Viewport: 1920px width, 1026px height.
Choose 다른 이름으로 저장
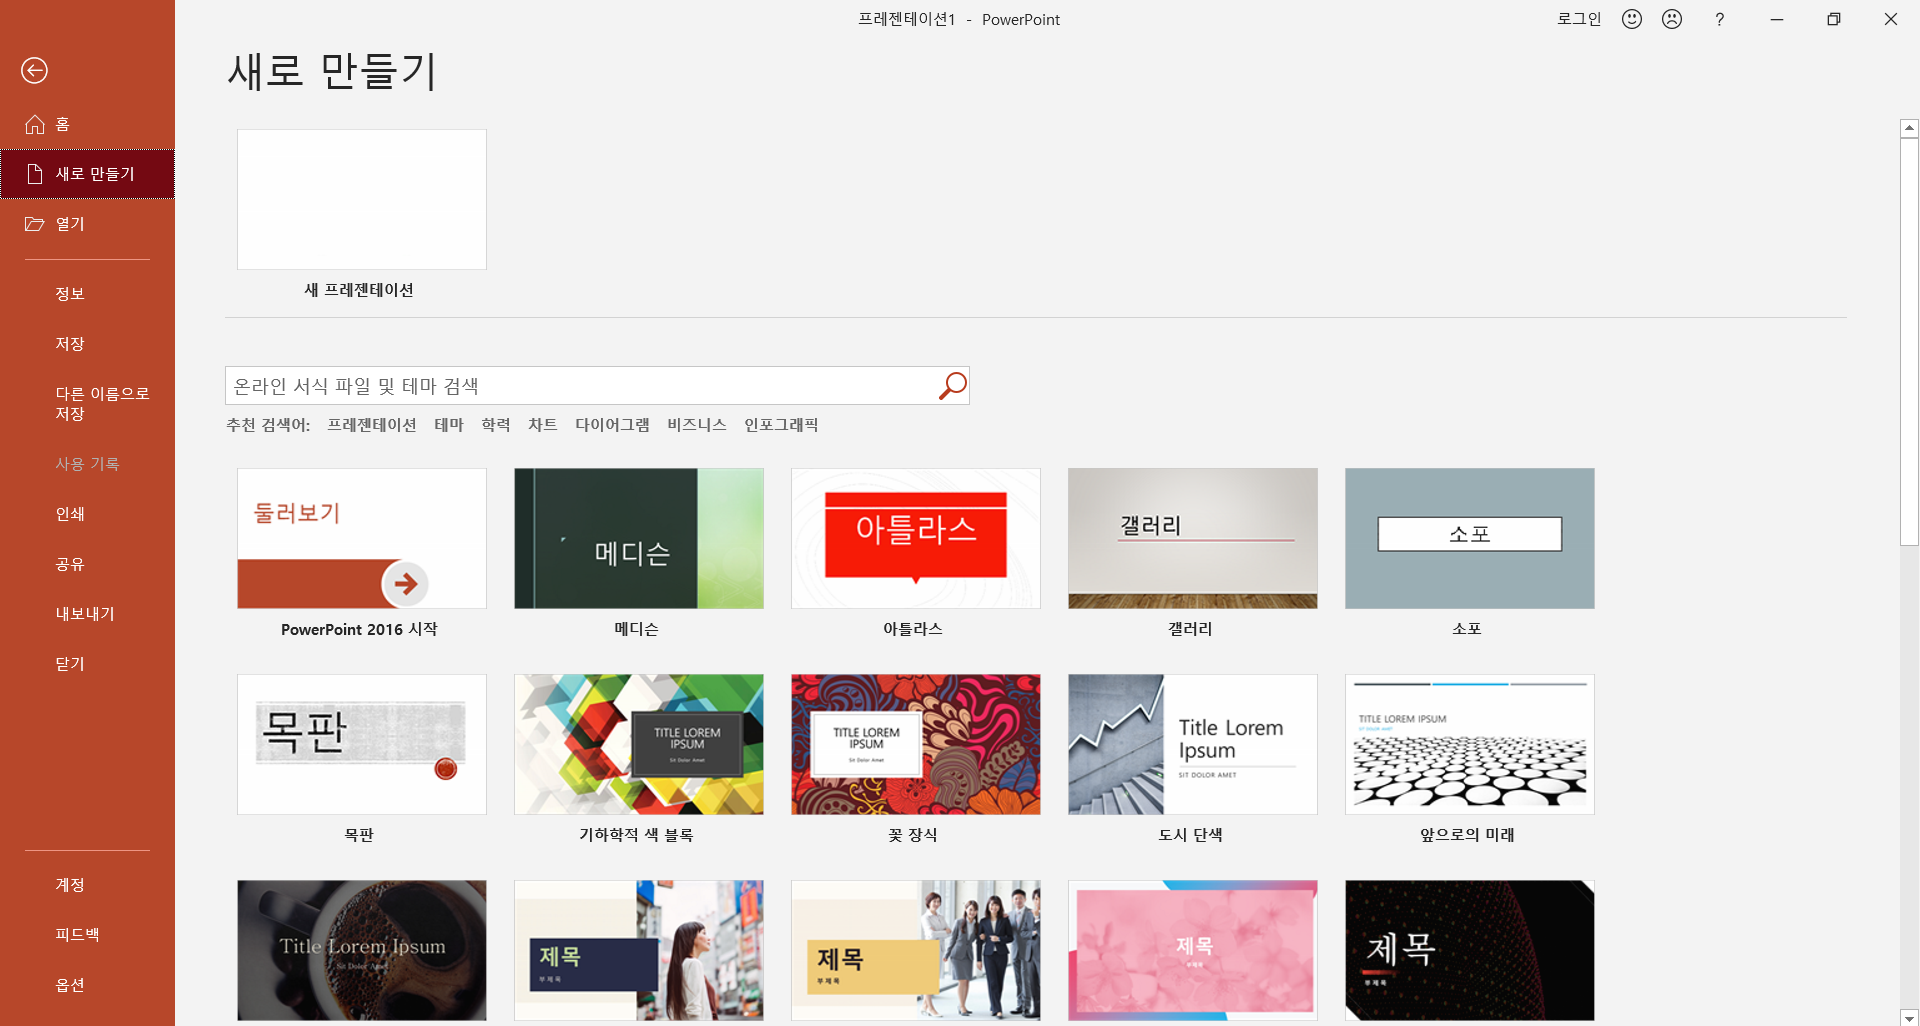pyautogui.click(x=87, y=404)
